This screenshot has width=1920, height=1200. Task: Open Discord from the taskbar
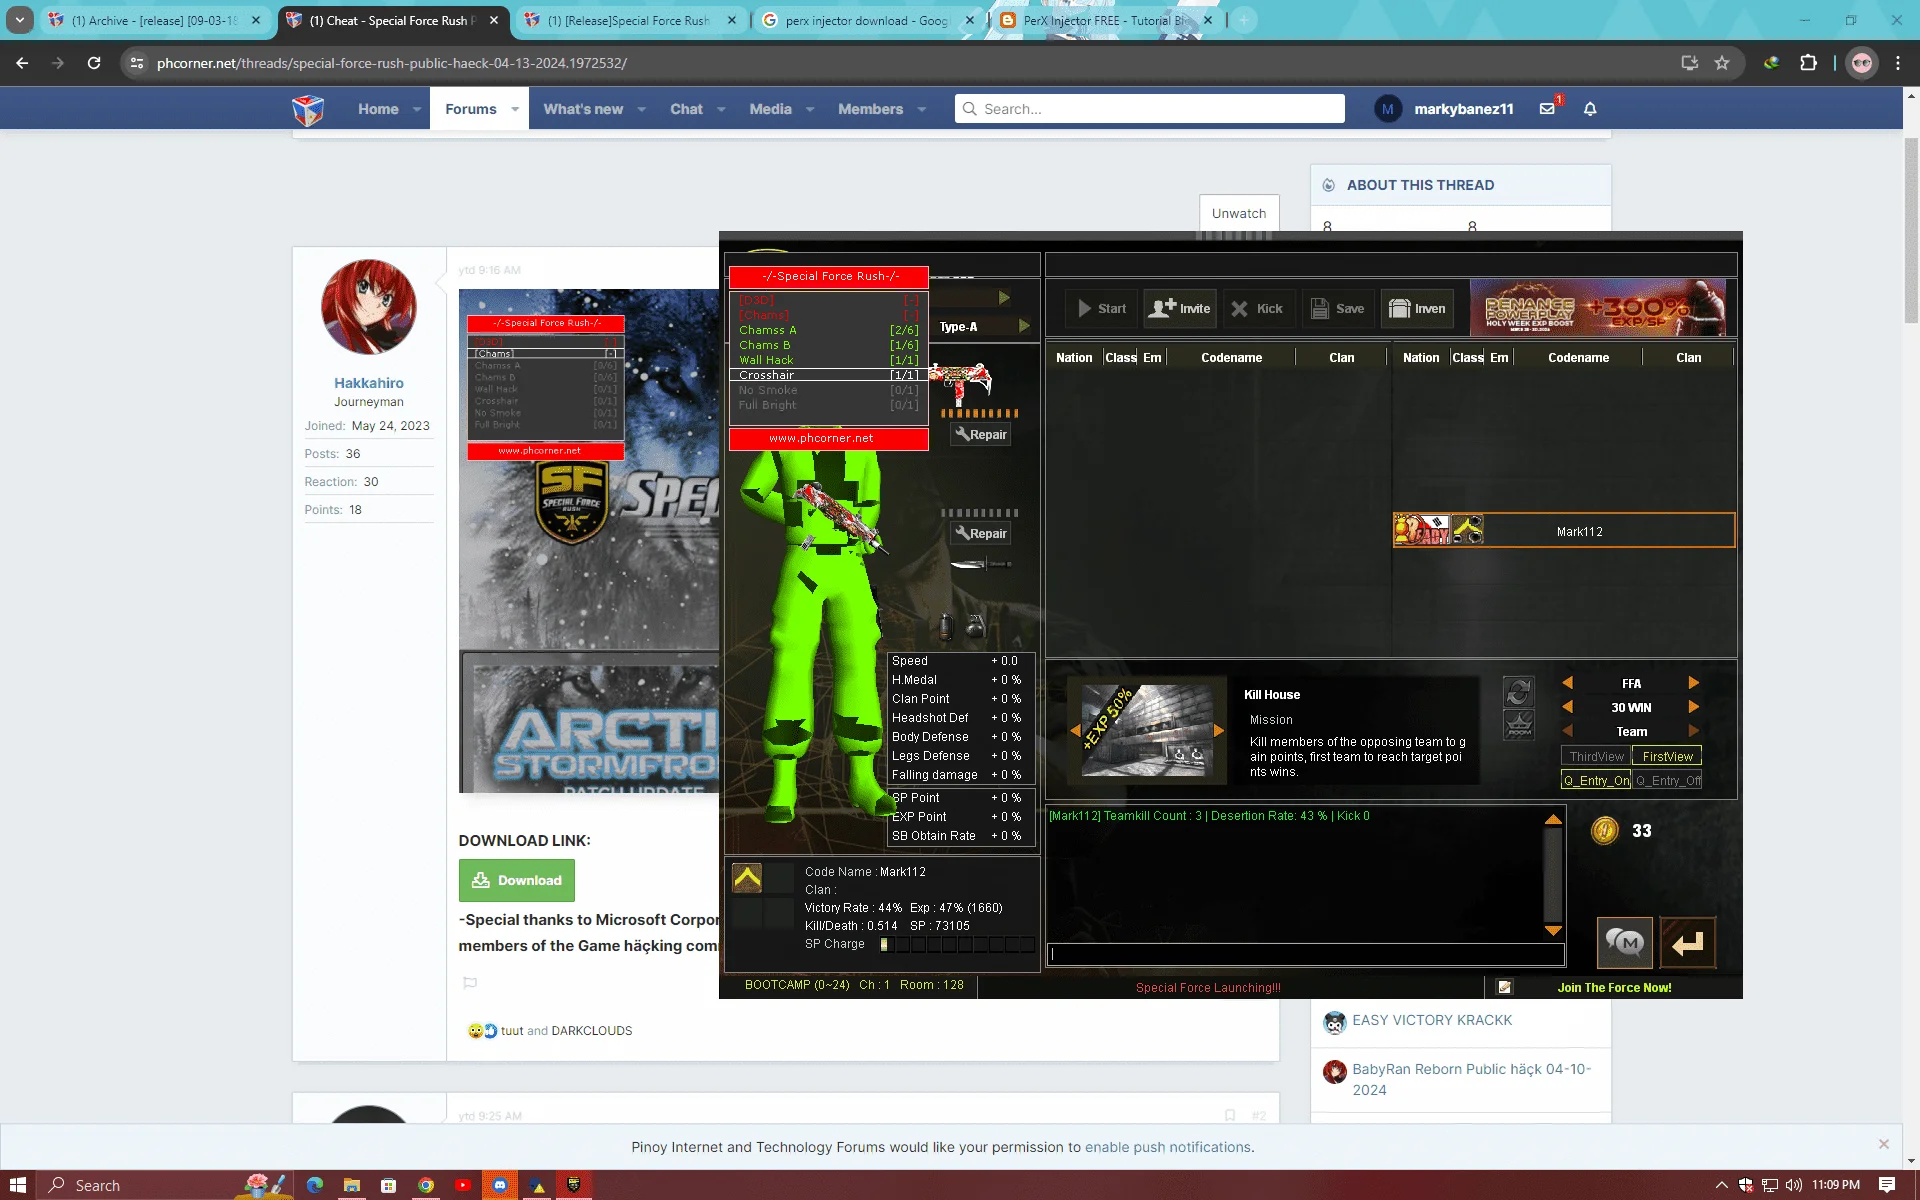tap(499, 1185)
